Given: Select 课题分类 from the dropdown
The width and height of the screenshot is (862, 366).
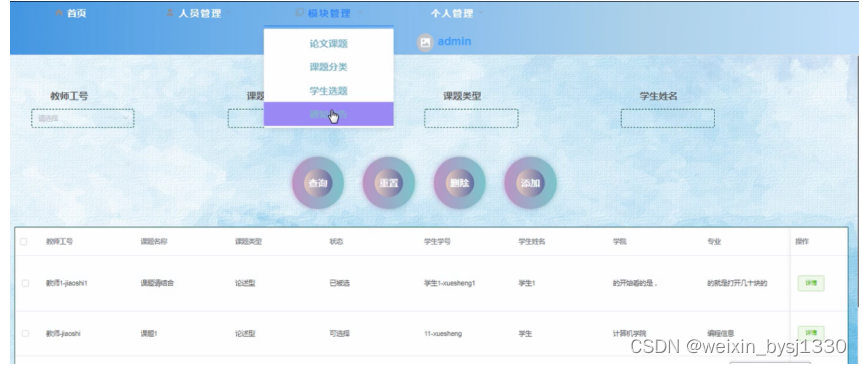Looking at the screenshot, I should (329, 67).
